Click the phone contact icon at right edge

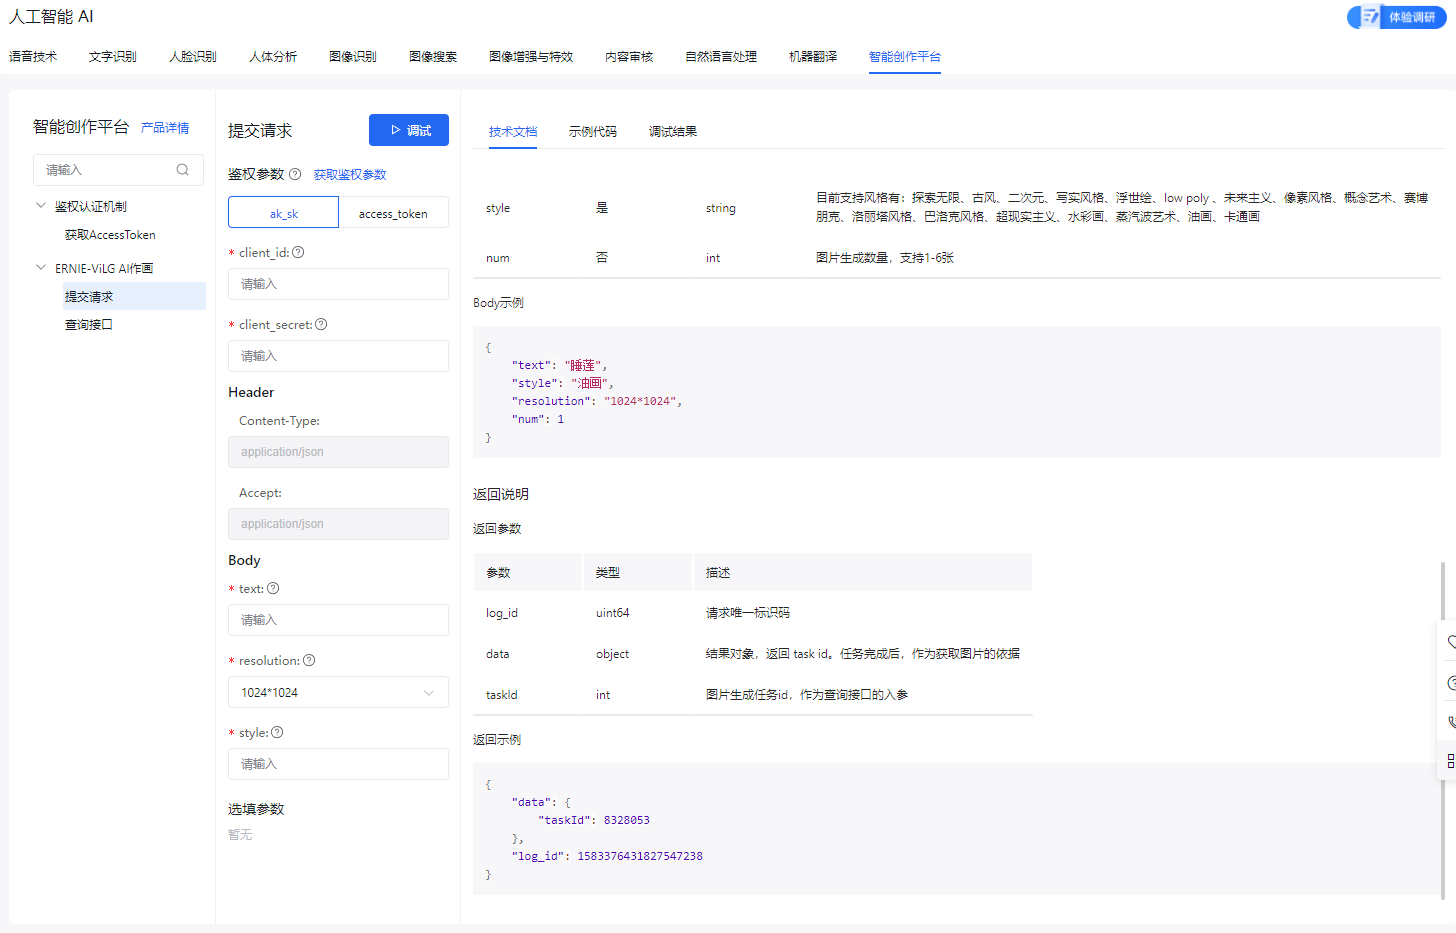tap(1451, 721)
